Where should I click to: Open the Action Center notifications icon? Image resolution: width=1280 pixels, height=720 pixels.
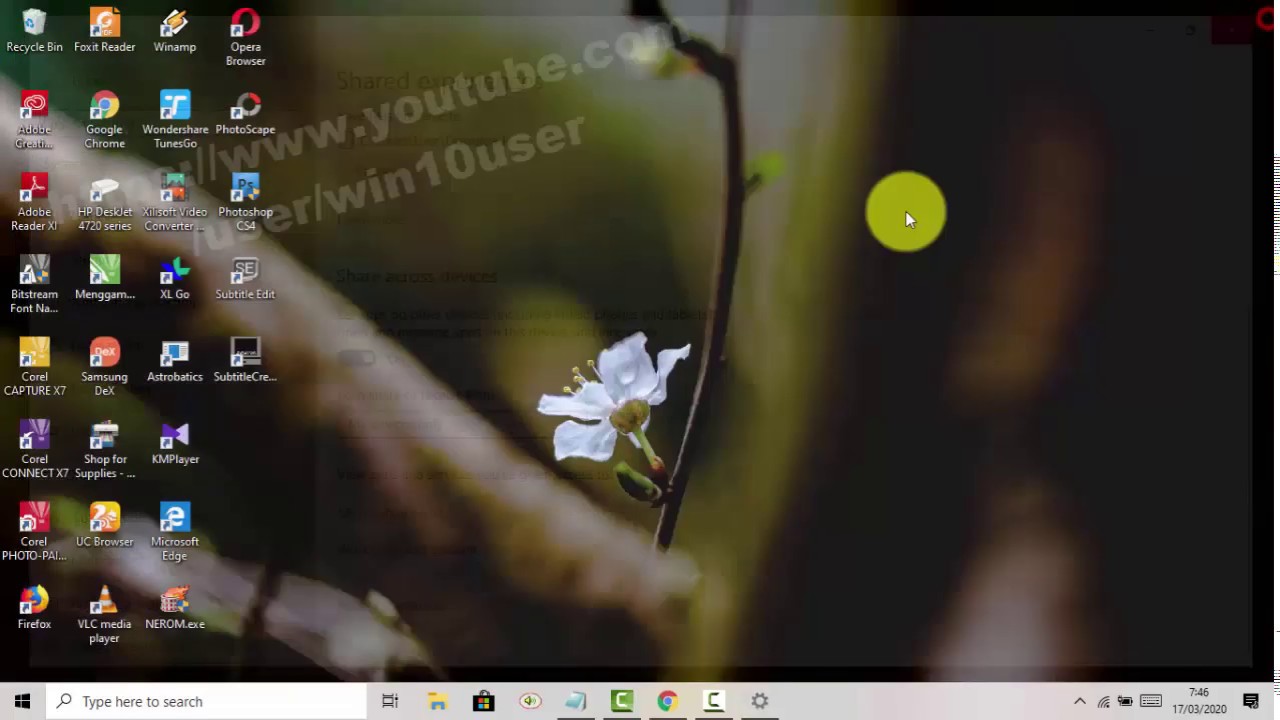tap(1251, 701)
